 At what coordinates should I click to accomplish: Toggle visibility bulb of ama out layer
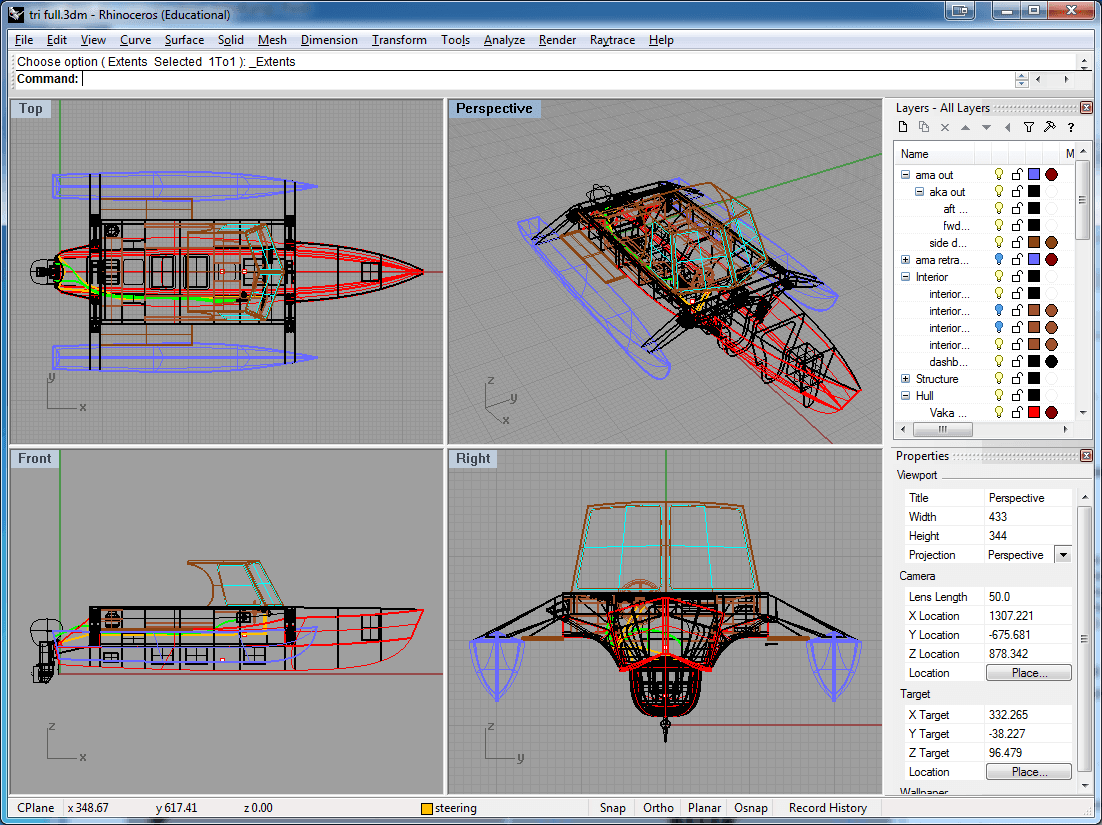pyautogui.click(x=998, y=175)
